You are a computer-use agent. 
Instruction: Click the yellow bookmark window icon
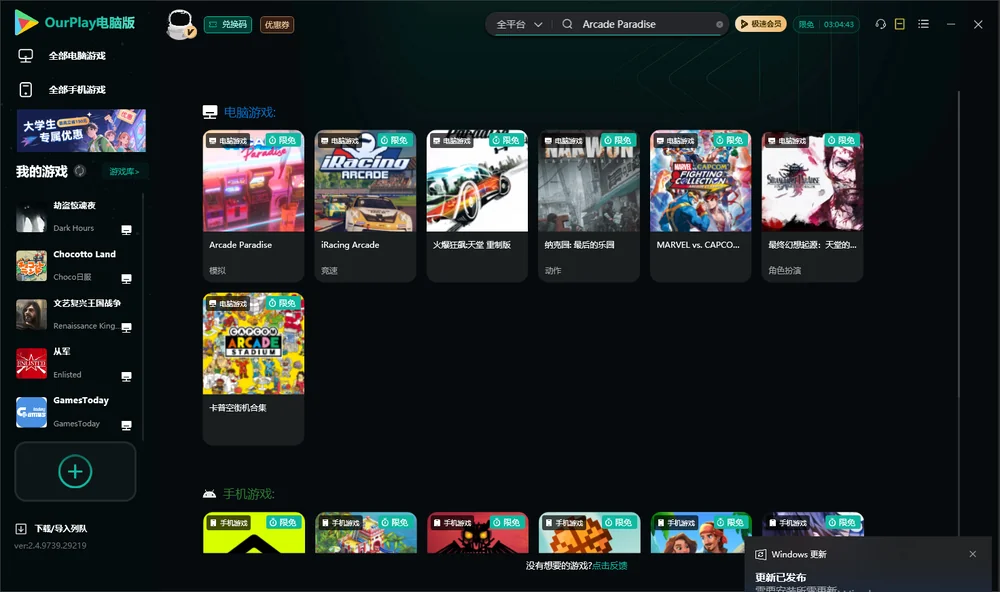[x=900, y=24]
